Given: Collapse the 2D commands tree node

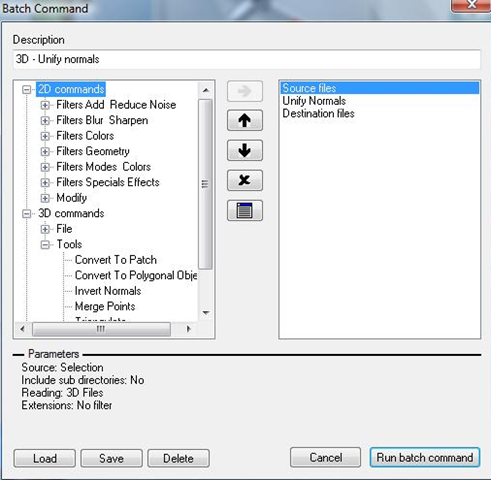Looking at the screenshot, I should click(26, 89).
